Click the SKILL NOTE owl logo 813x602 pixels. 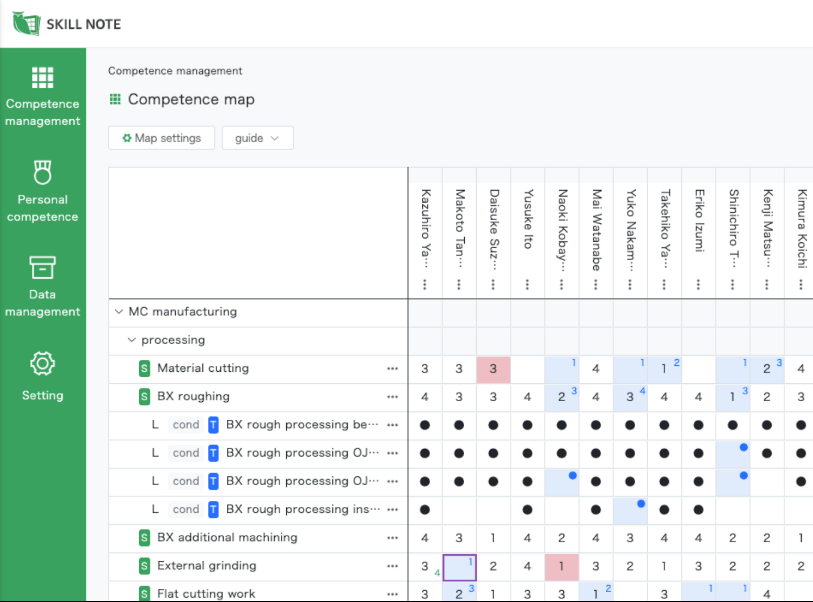[24, 22]
